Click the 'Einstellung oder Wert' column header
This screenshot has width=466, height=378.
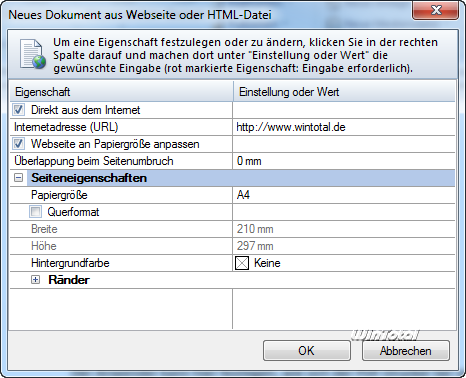point(344,92)
